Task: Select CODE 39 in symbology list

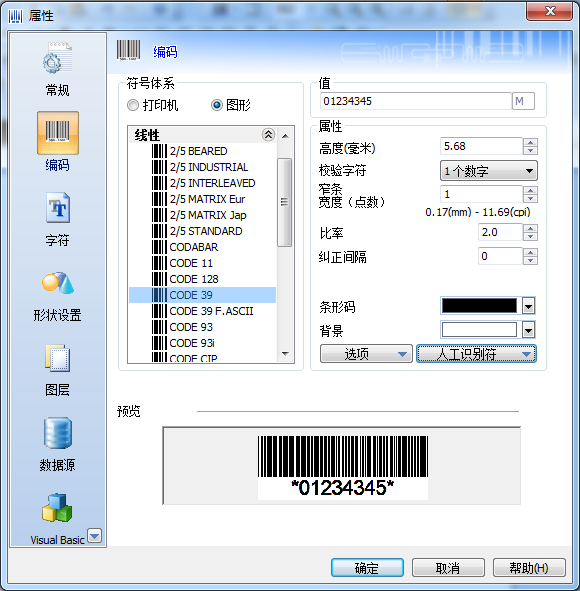Action: point(202,295)
